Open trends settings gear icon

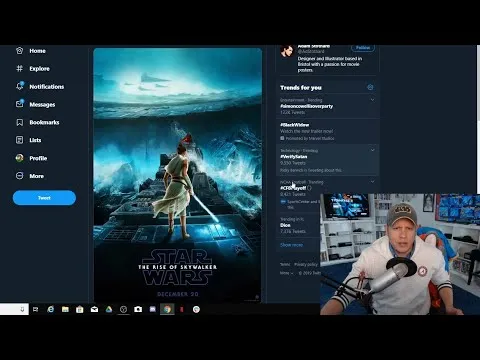[x=370, y=87]
